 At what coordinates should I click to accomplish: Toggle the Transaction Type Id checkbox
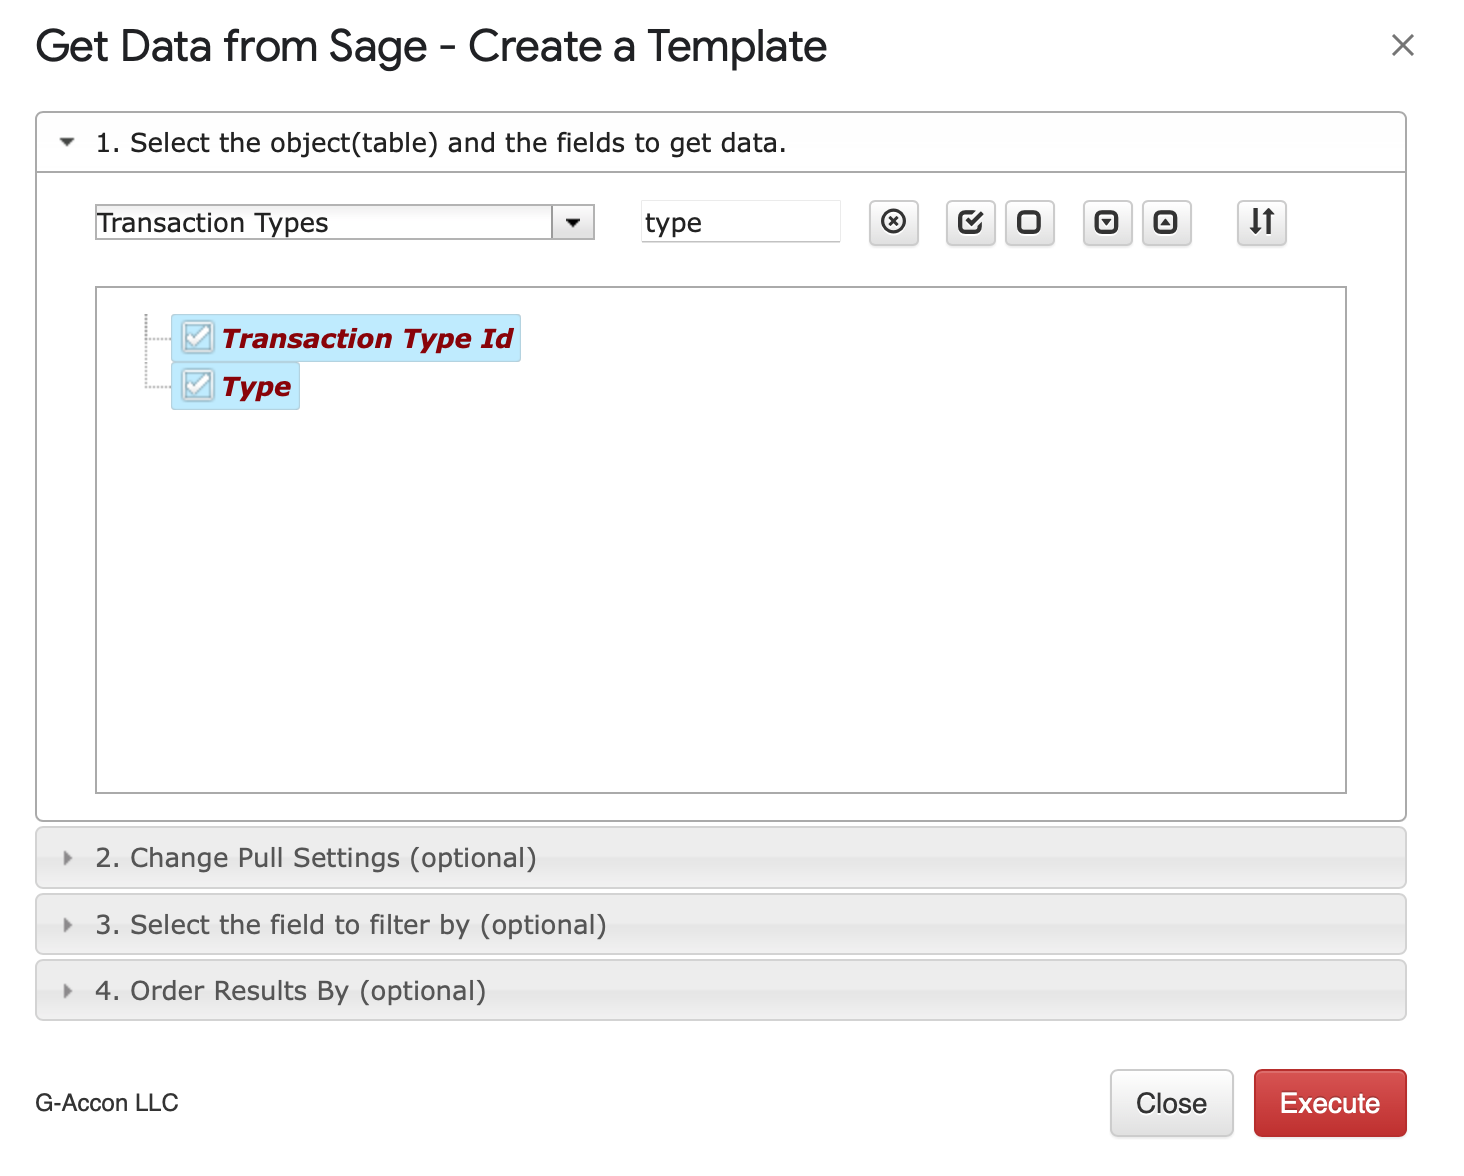point(198,337)
